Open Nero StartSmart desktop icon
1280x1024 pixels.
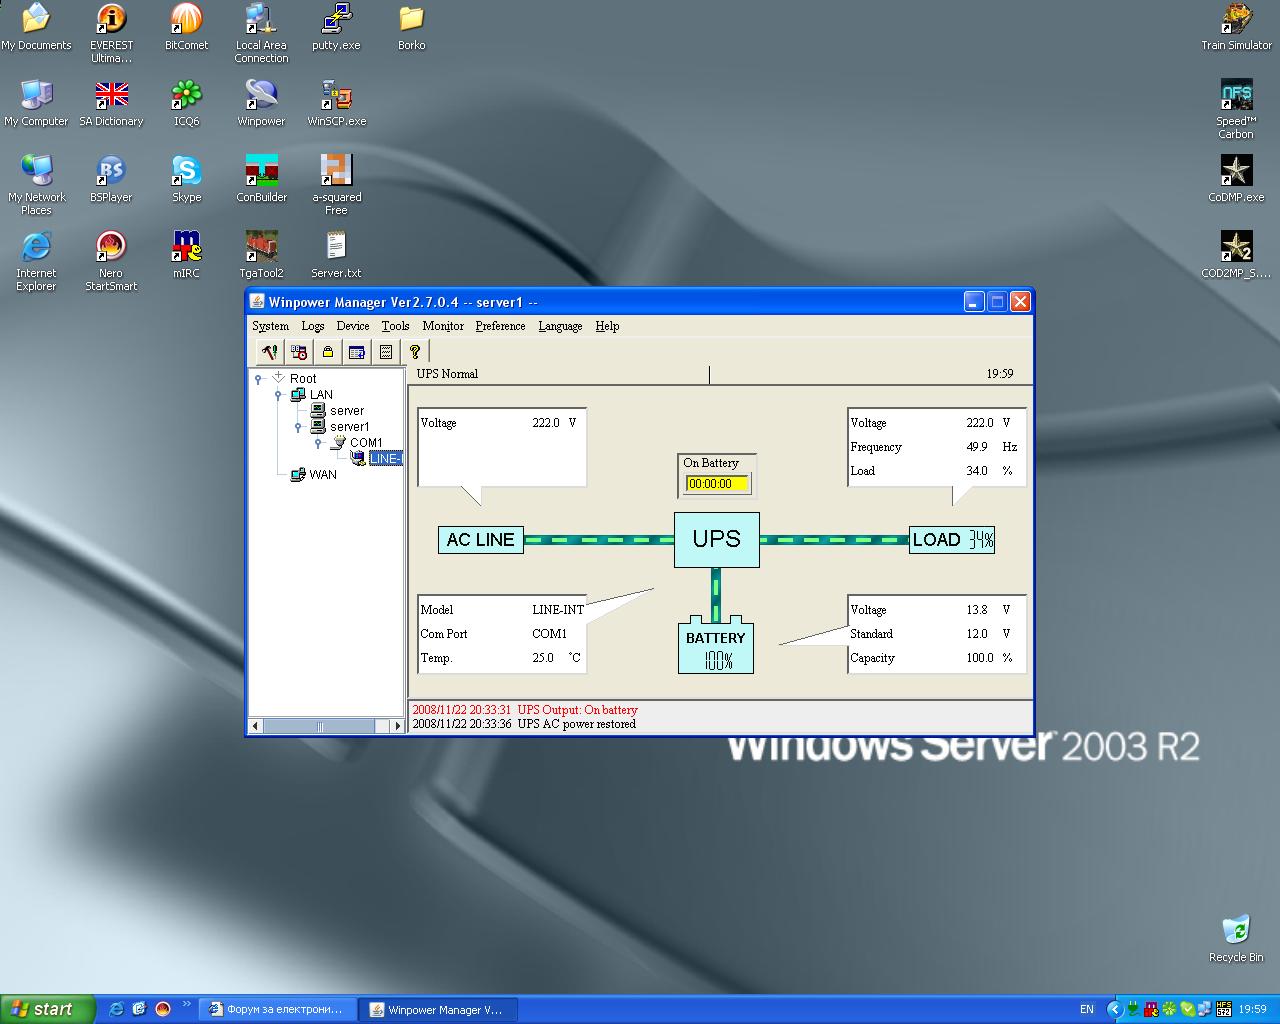coord(111,262)
